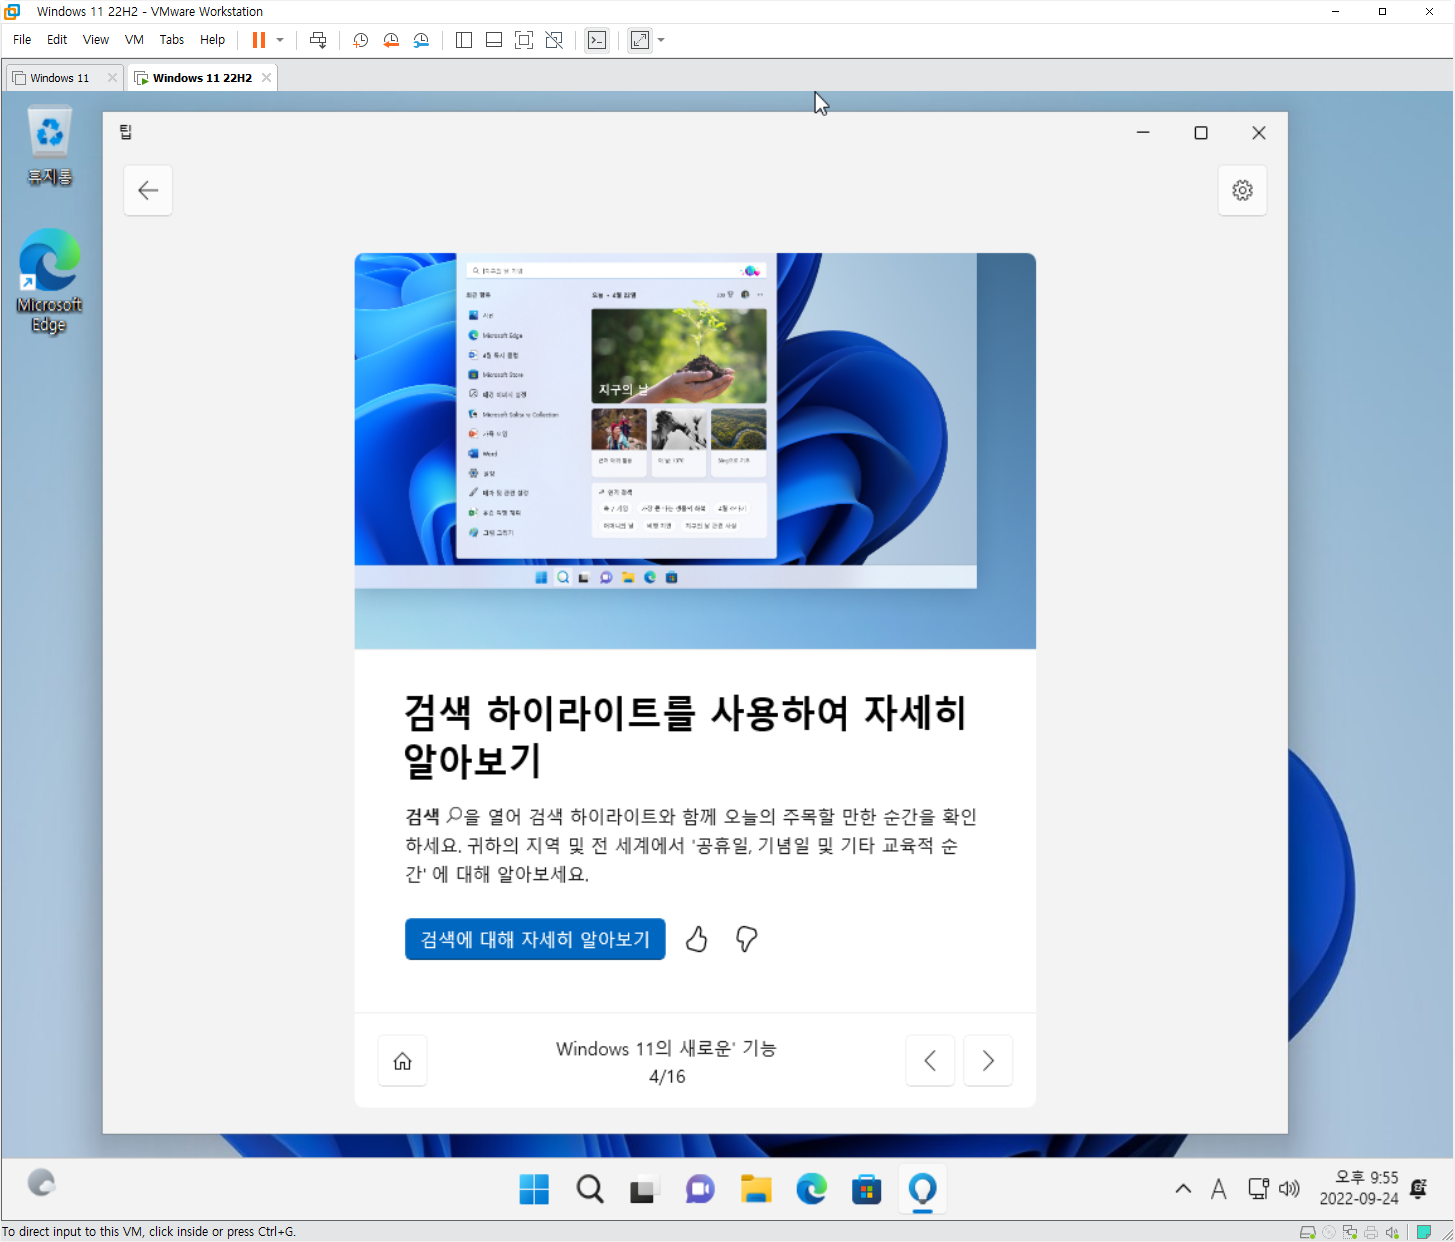
Task: Open the snapshot manager
Action: tap(421, 40)
